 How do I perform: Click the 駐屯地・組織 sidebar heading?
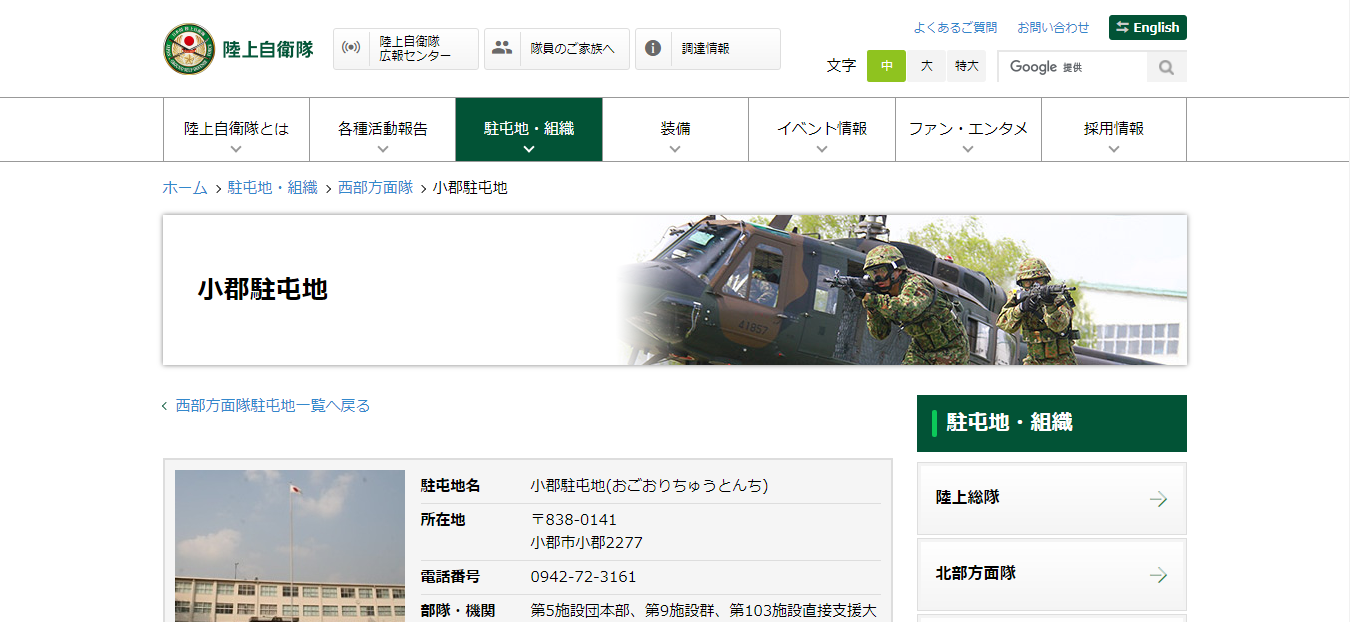(x=1052, y=423)
